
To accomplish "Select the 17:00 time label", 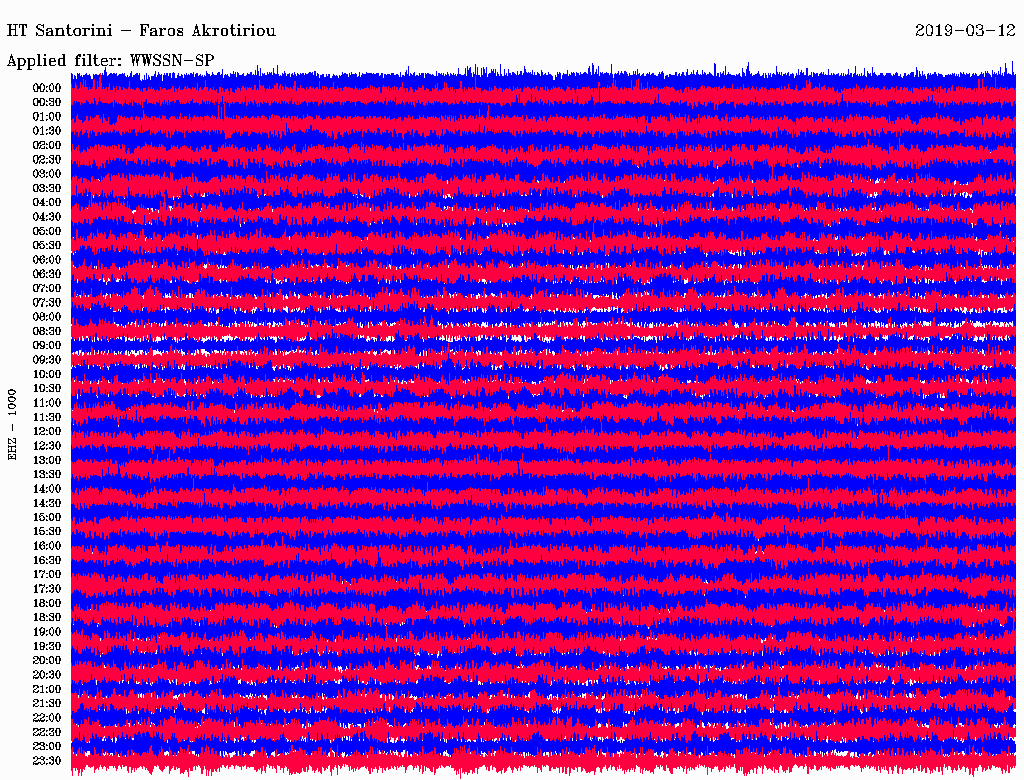I will (x=47, y=575).
